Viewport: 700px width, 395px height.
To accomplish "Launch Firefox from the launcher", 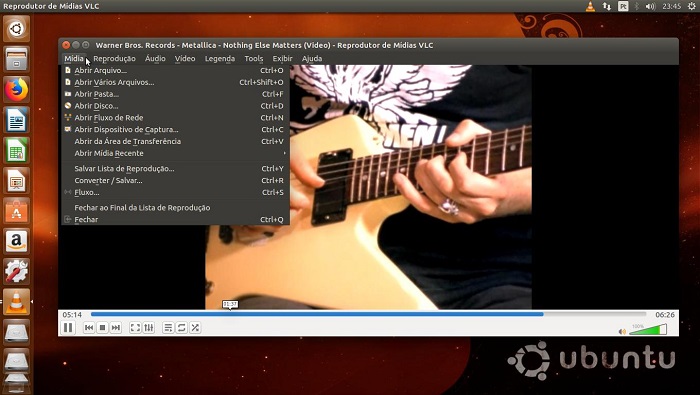I will point(17,90).
